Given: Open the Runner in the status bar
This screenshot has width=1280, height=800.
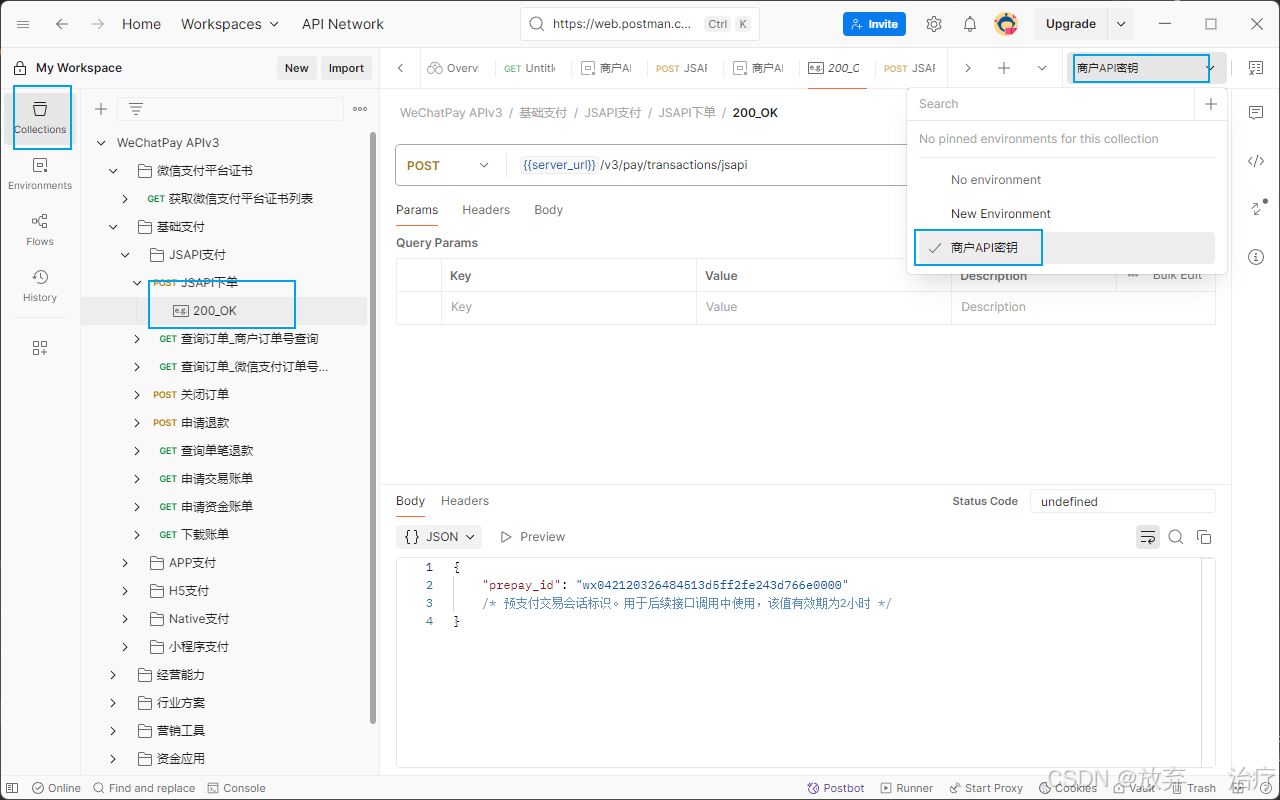Looking at the screenshot, I should pyautogui.click(x=906, y=788).
